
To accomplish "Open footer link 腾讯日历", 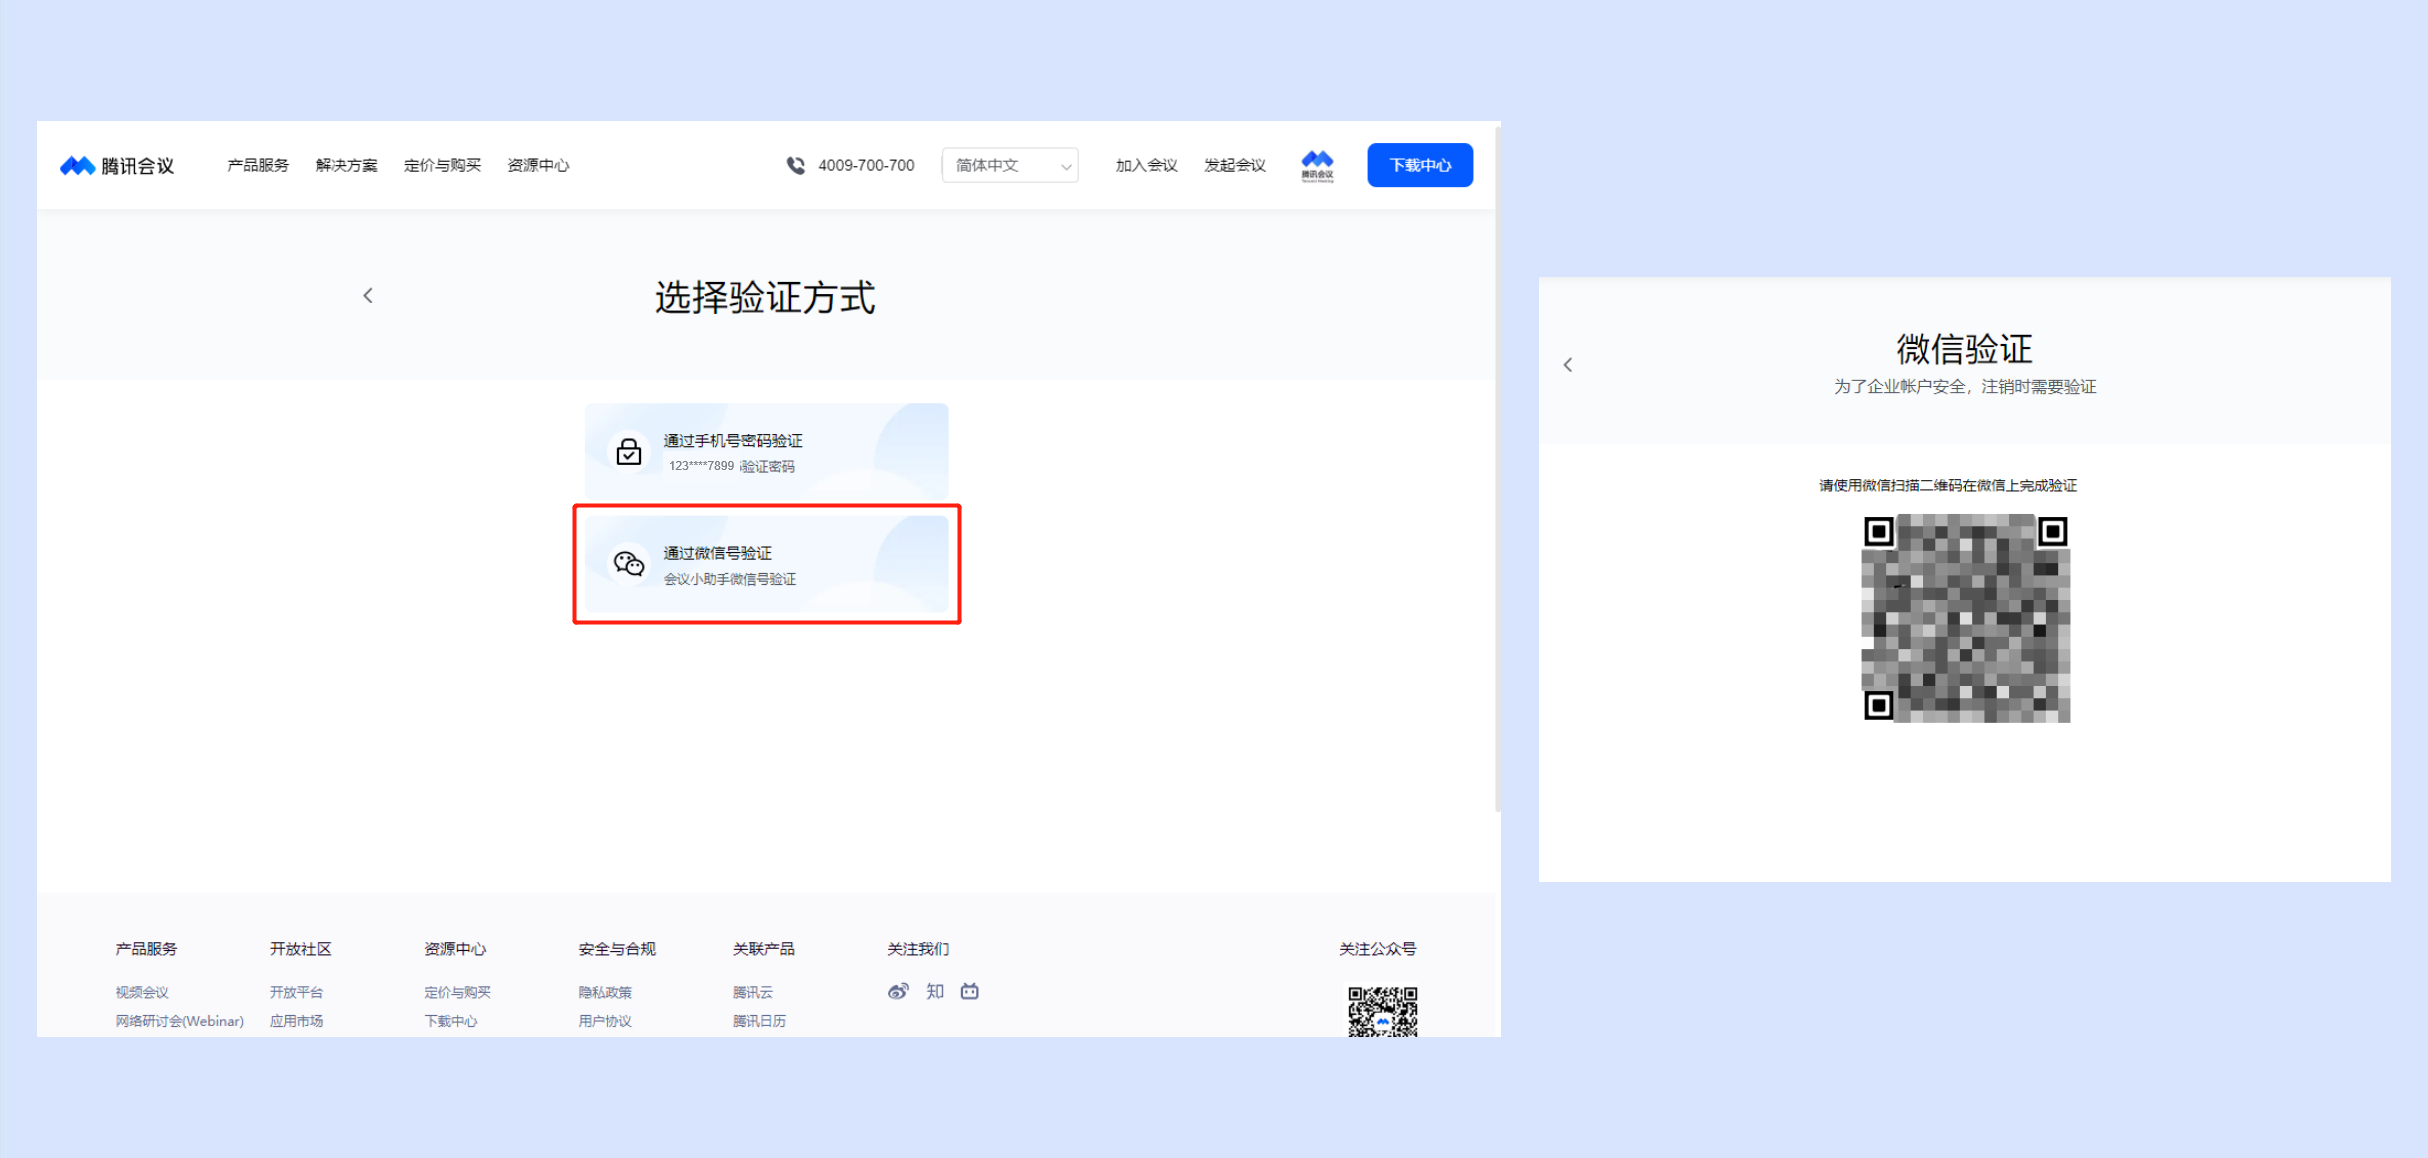I will pos(759,1021).
